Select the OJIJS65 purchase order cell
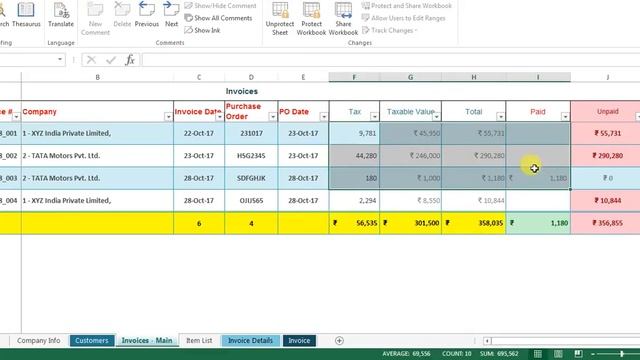The image size is (640, 360). click(x=251, y=201)
